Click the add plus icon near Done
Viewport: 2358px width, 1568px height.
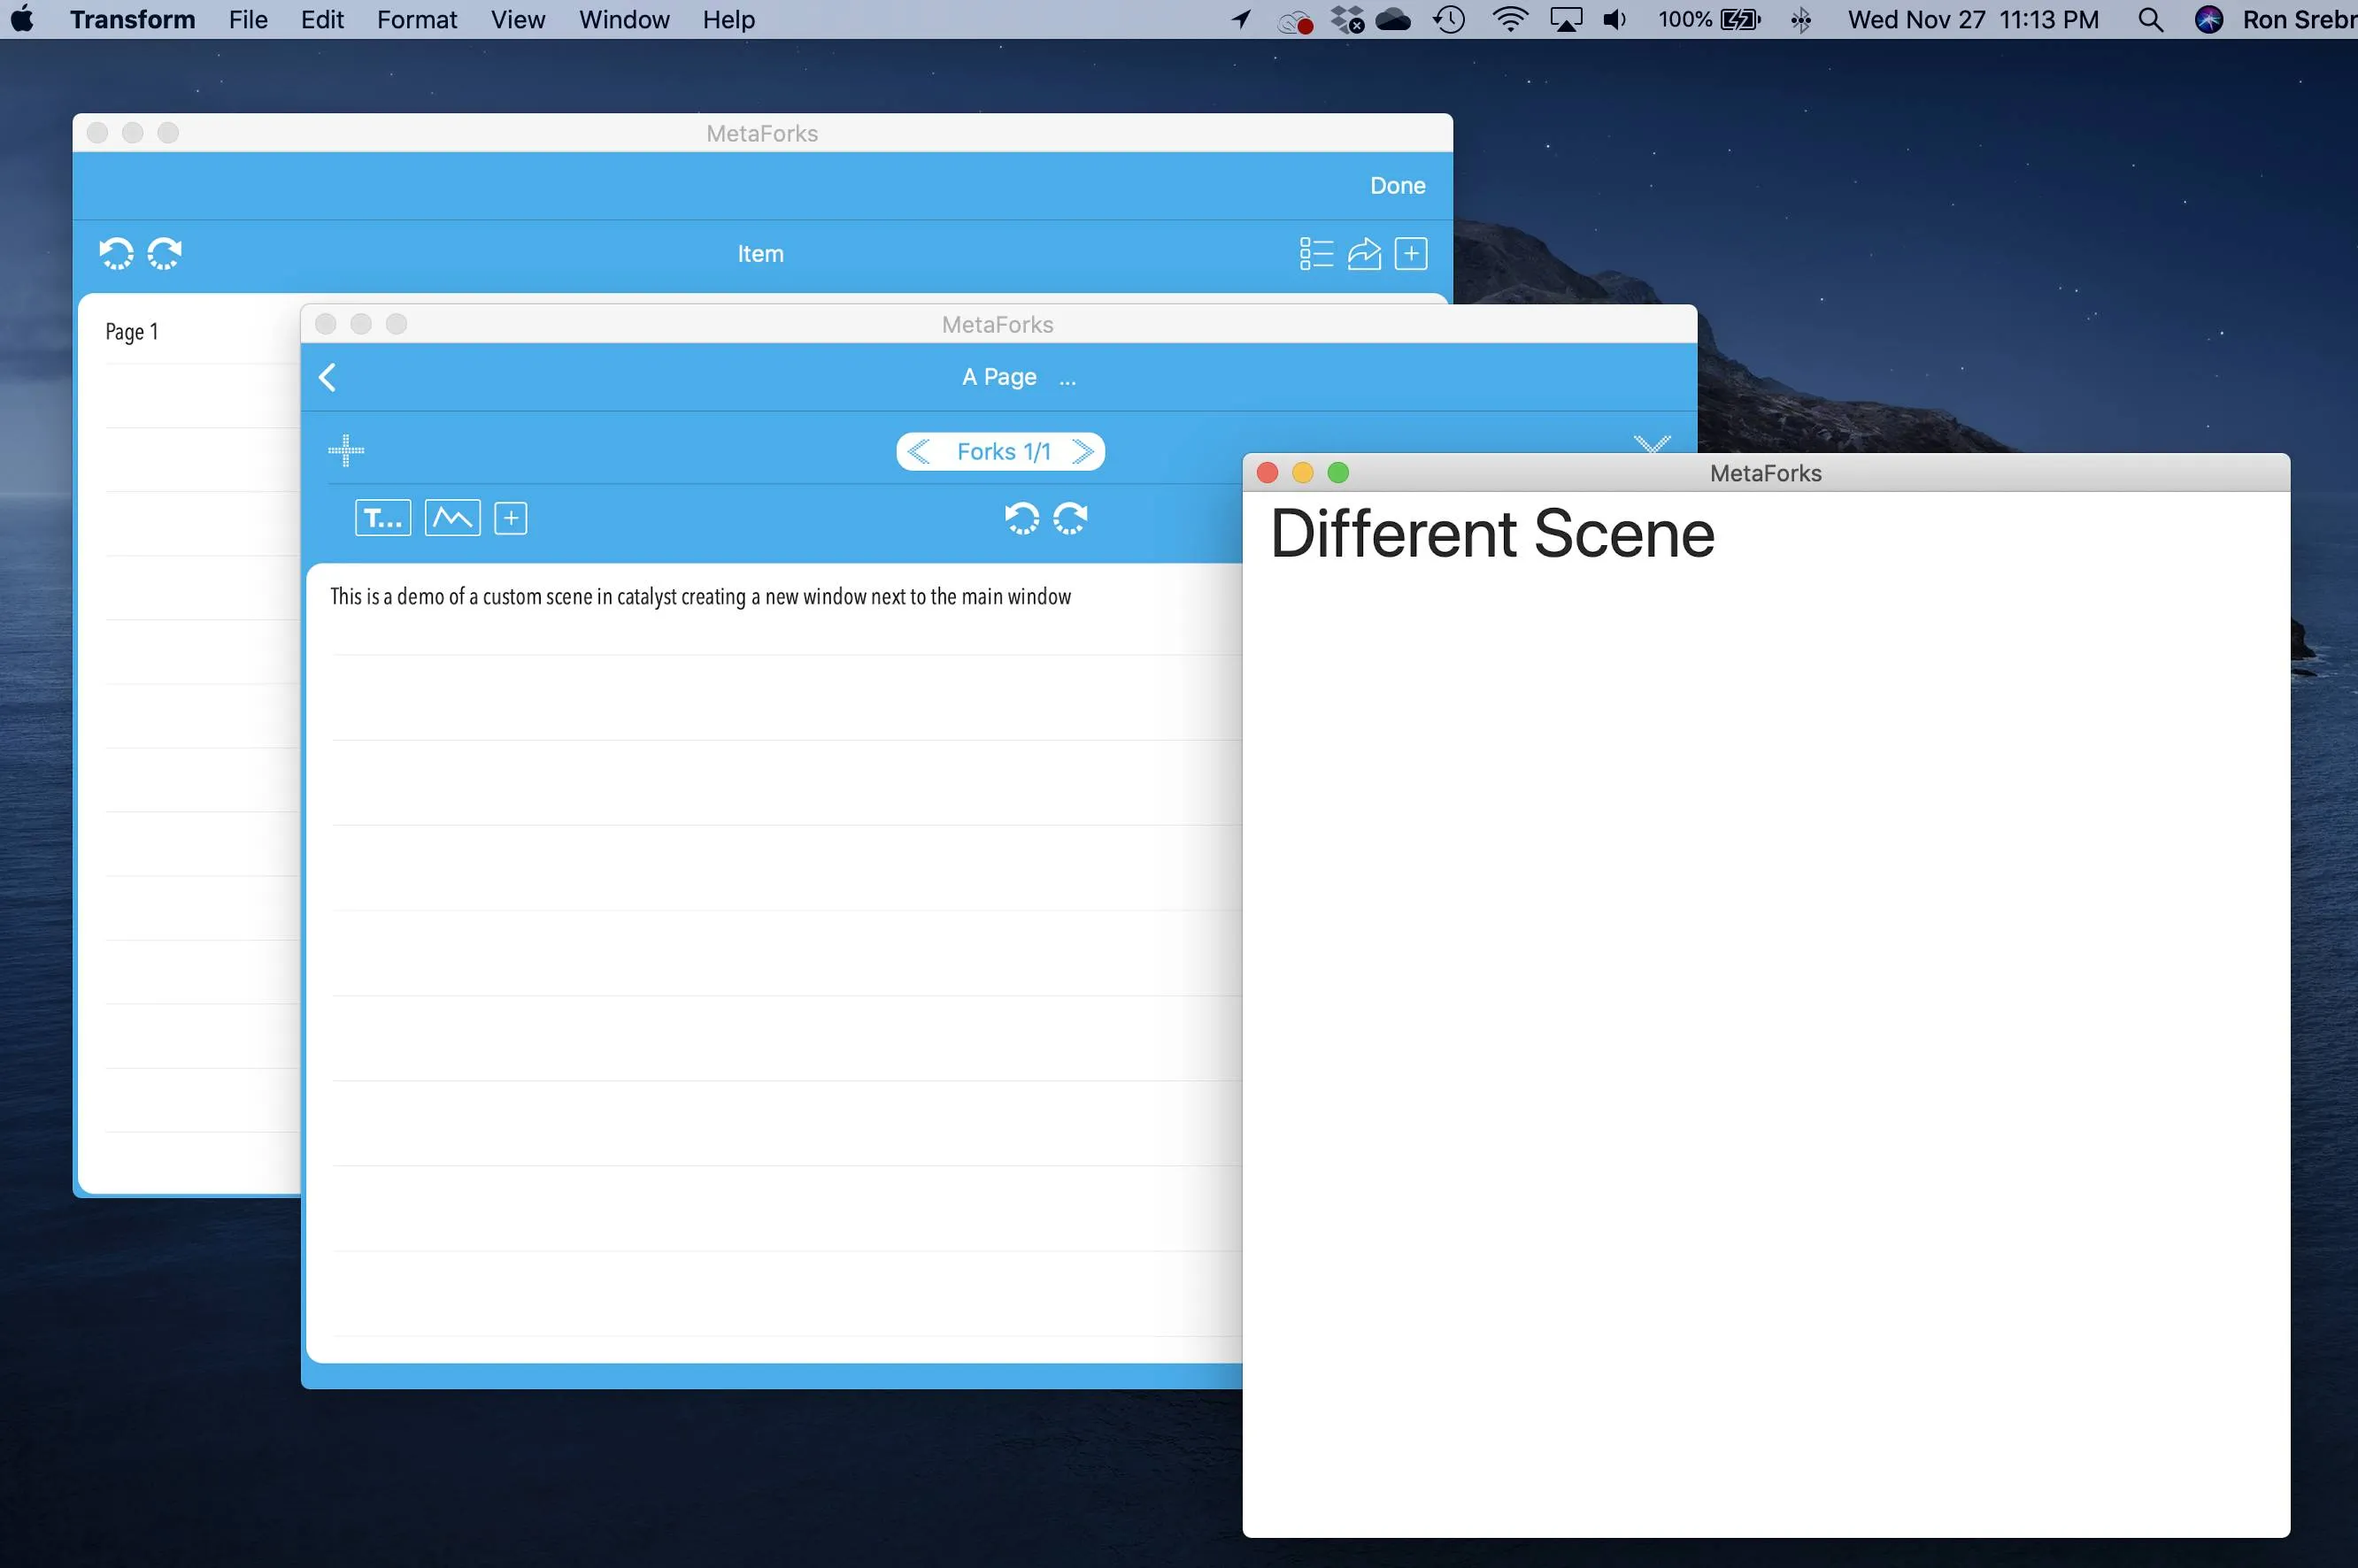click(x=1411, y=254)
